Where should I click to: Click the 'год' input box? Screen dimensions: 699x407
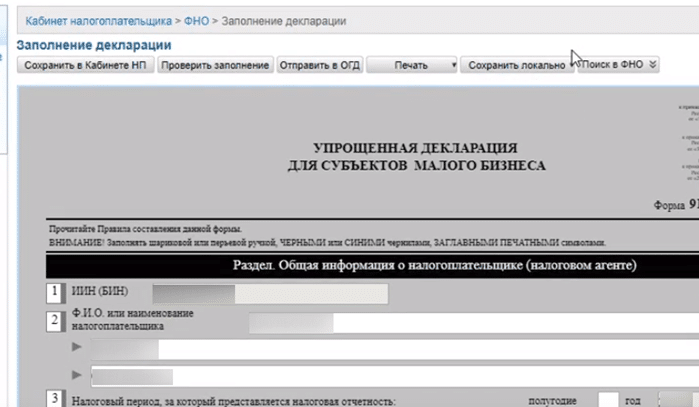(x=678, y=399)
